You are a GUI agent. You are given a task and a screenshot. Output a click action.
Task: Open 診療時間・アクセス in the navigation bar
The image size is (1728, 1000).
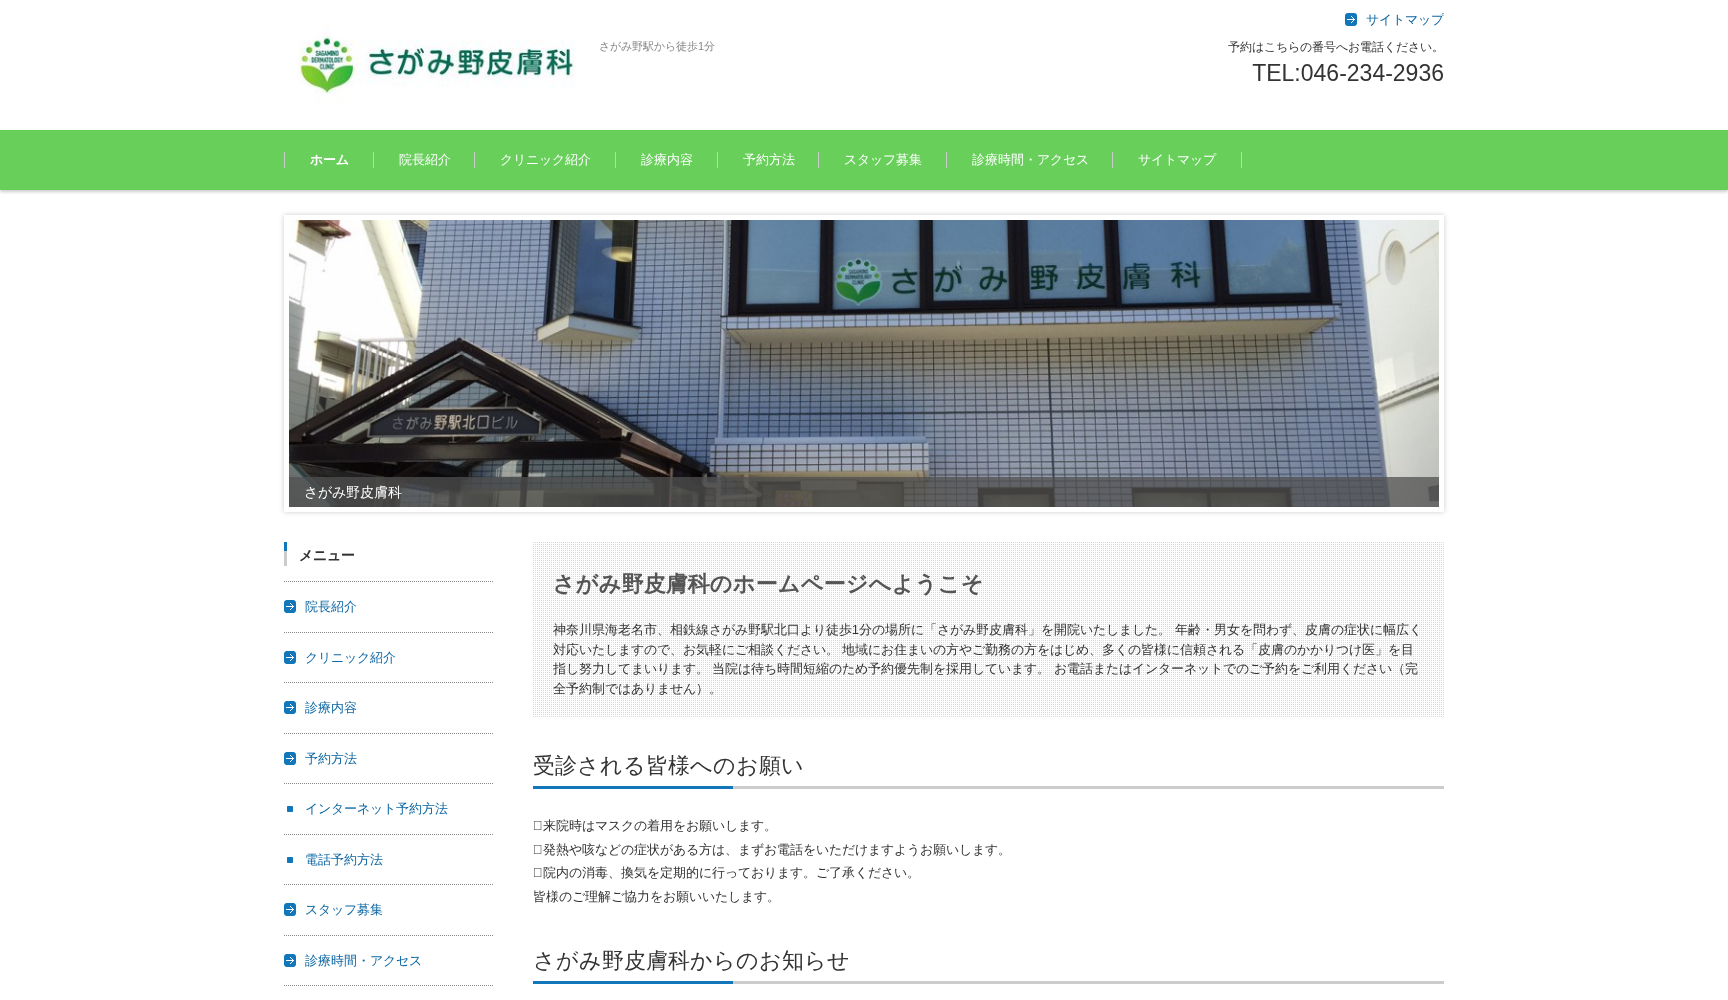pyautogui.click(x=1029, y=160)
